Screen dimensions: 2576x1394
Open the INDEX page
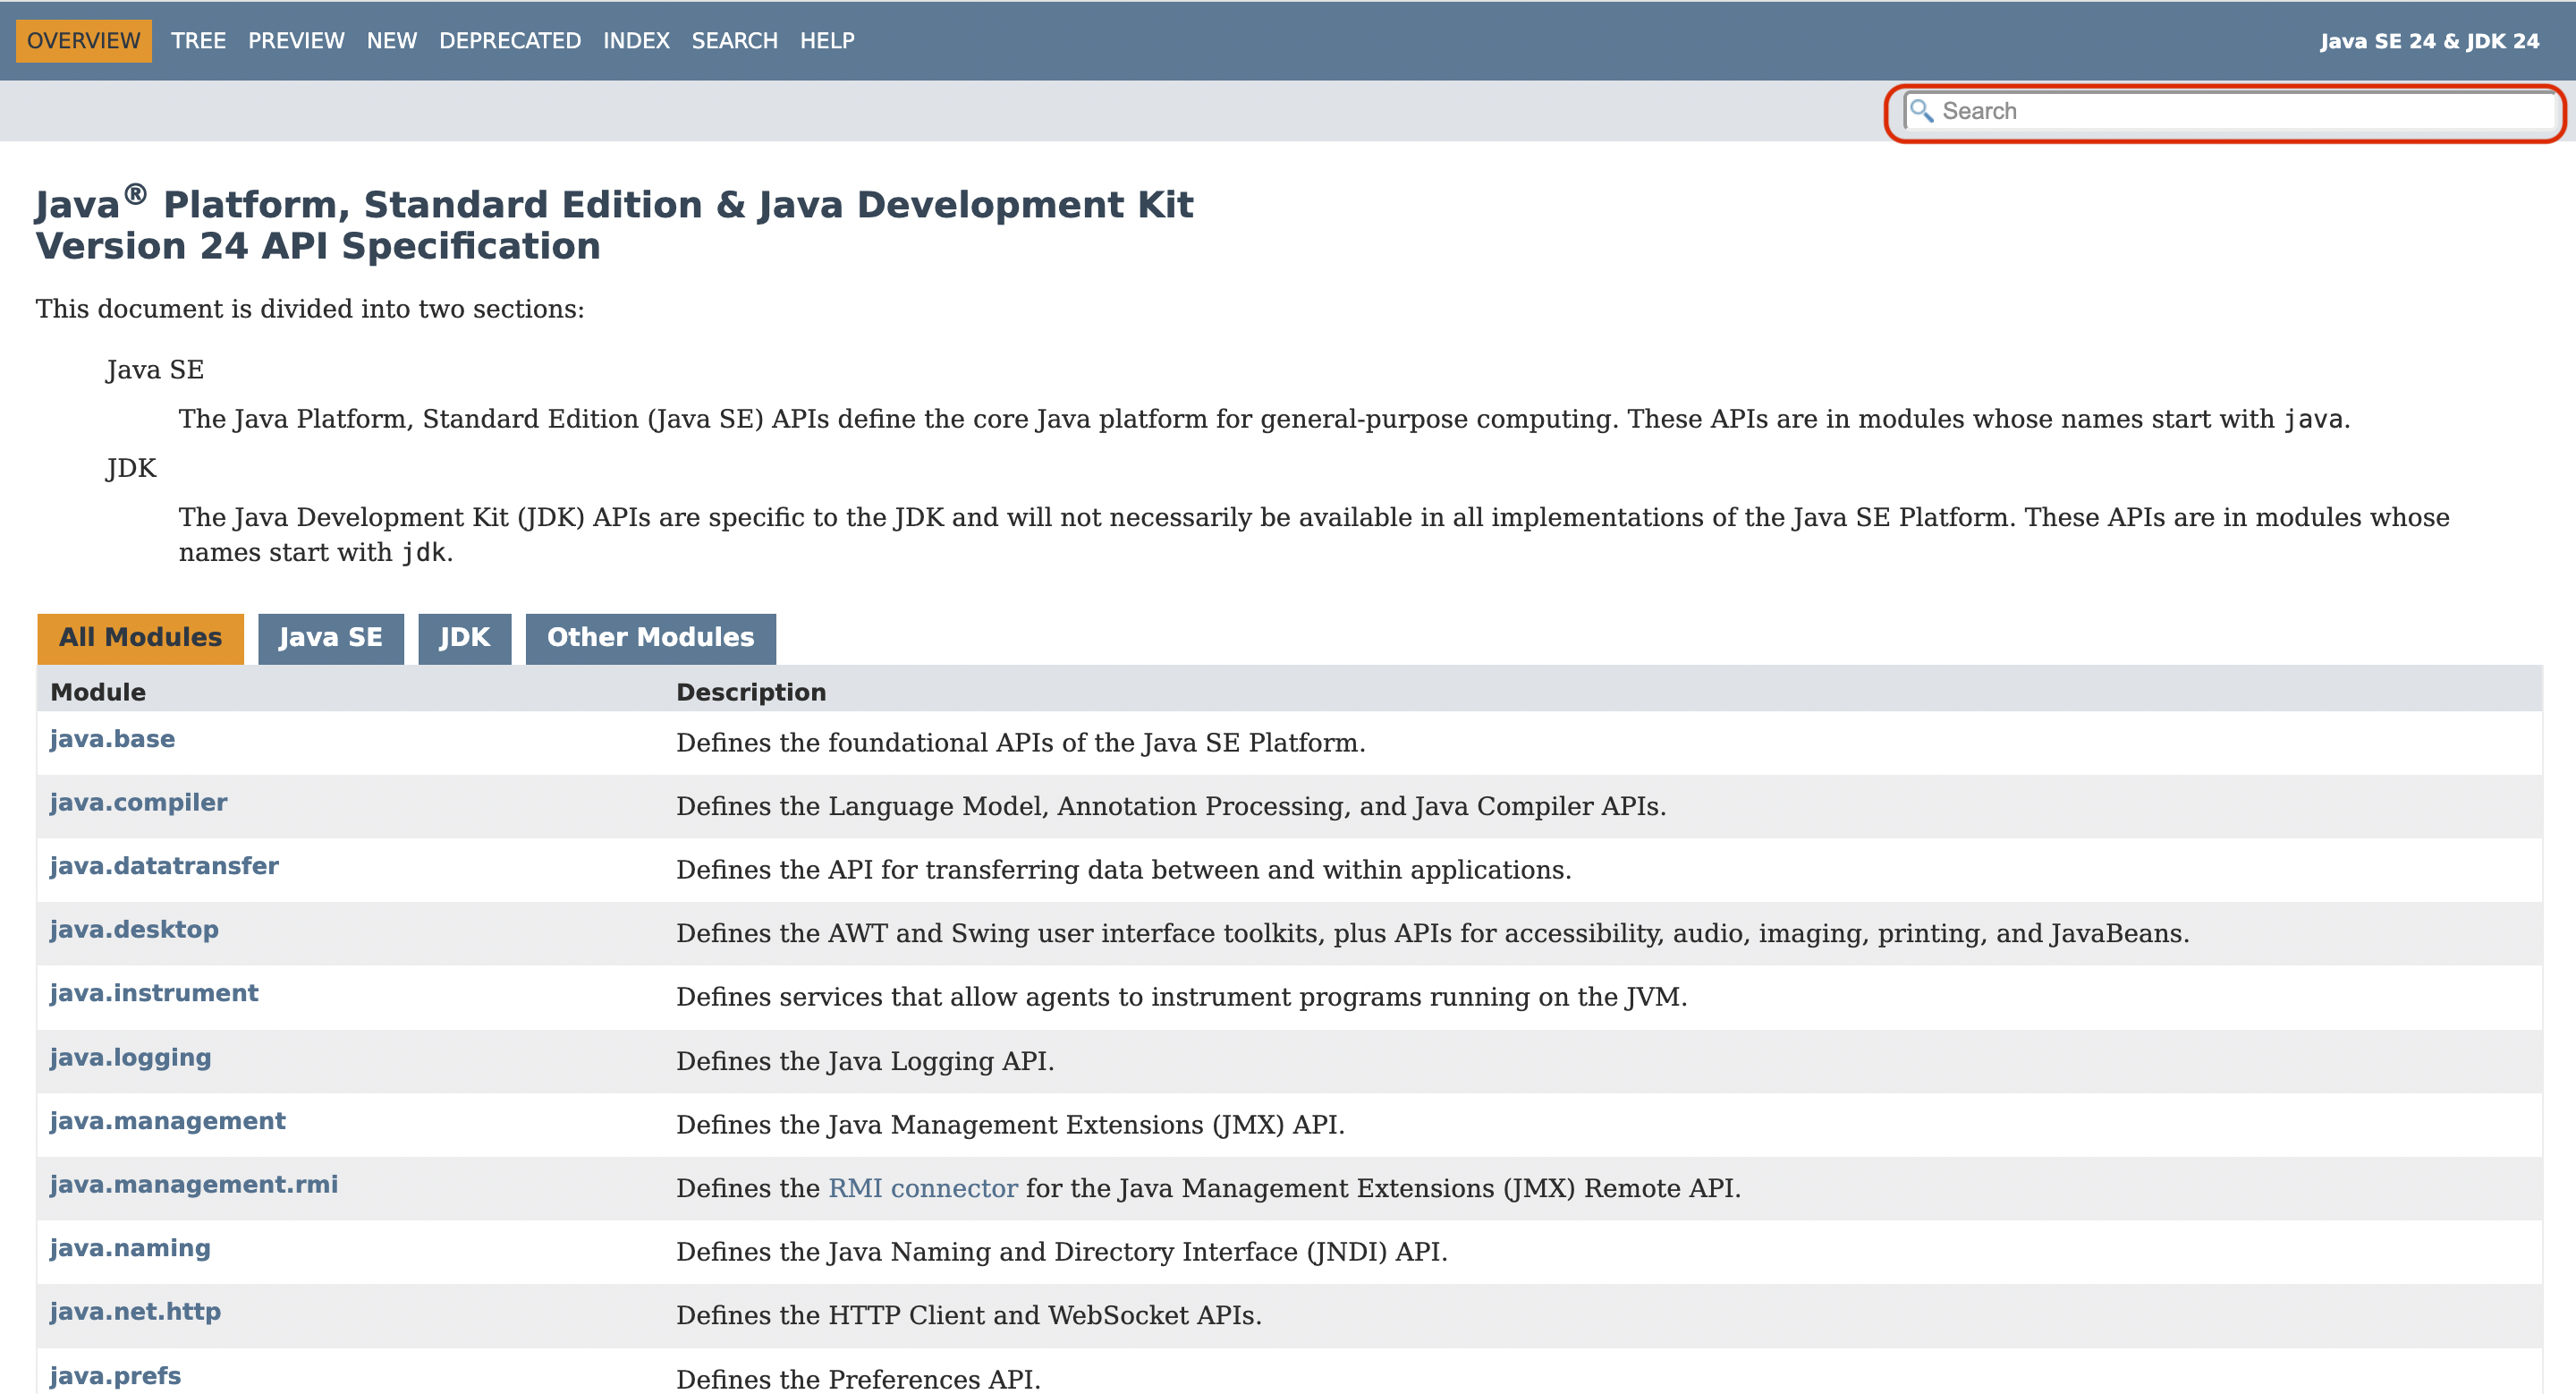tap(636, 41)
